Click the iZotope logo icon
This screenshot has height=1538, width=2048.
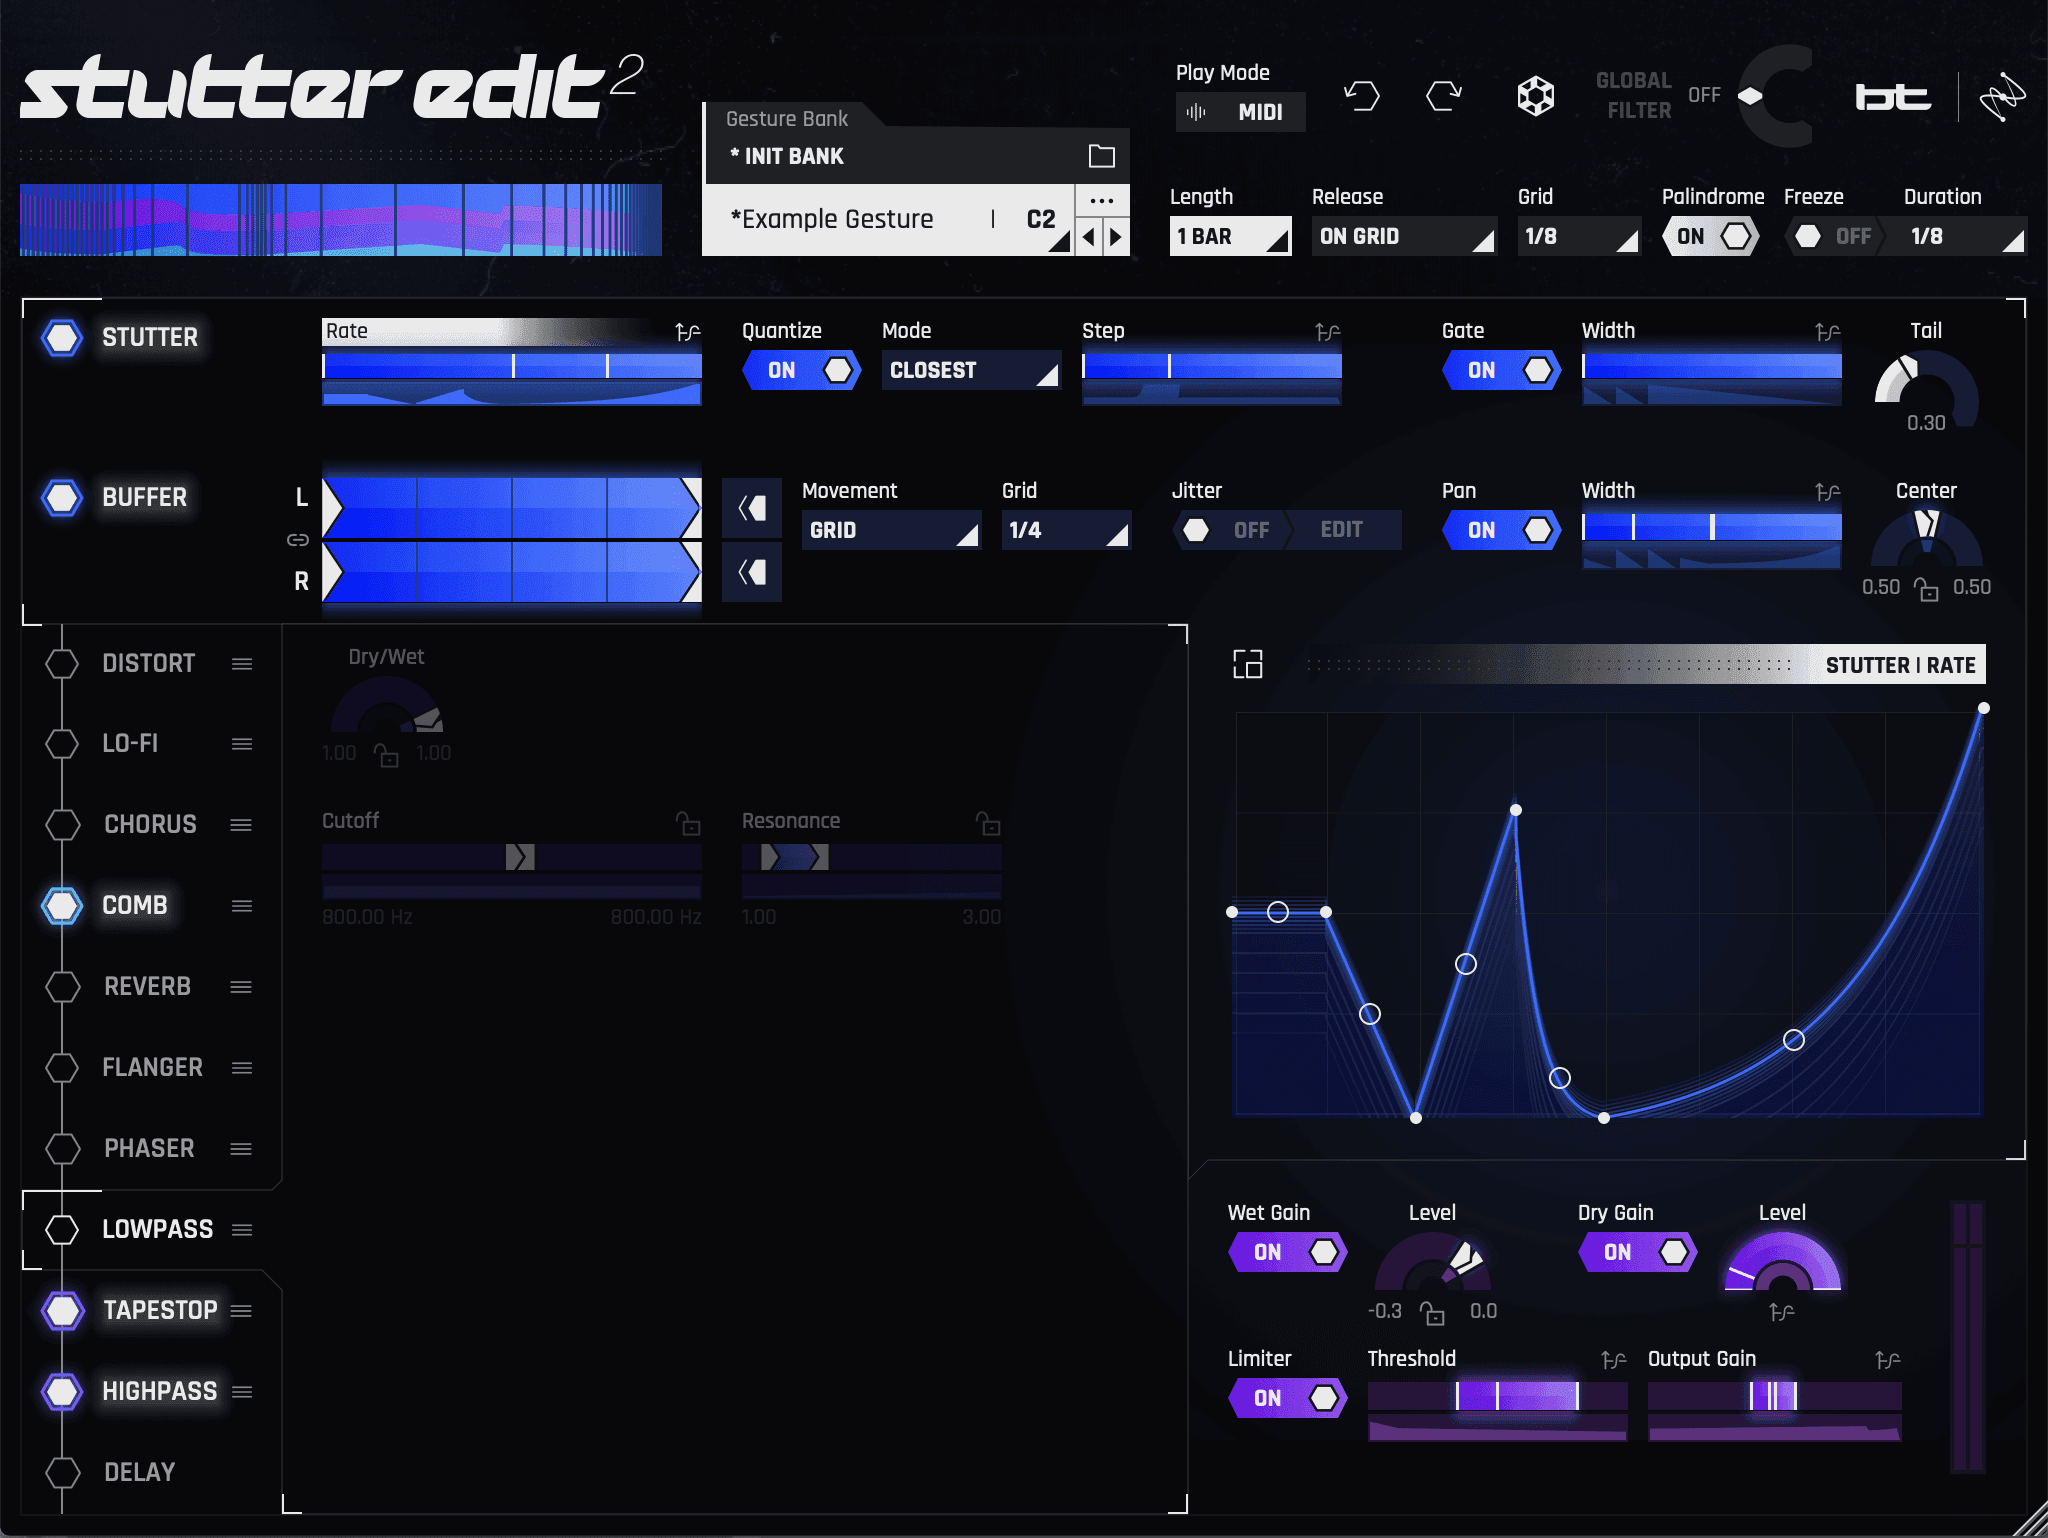(x=2002, y=97)
